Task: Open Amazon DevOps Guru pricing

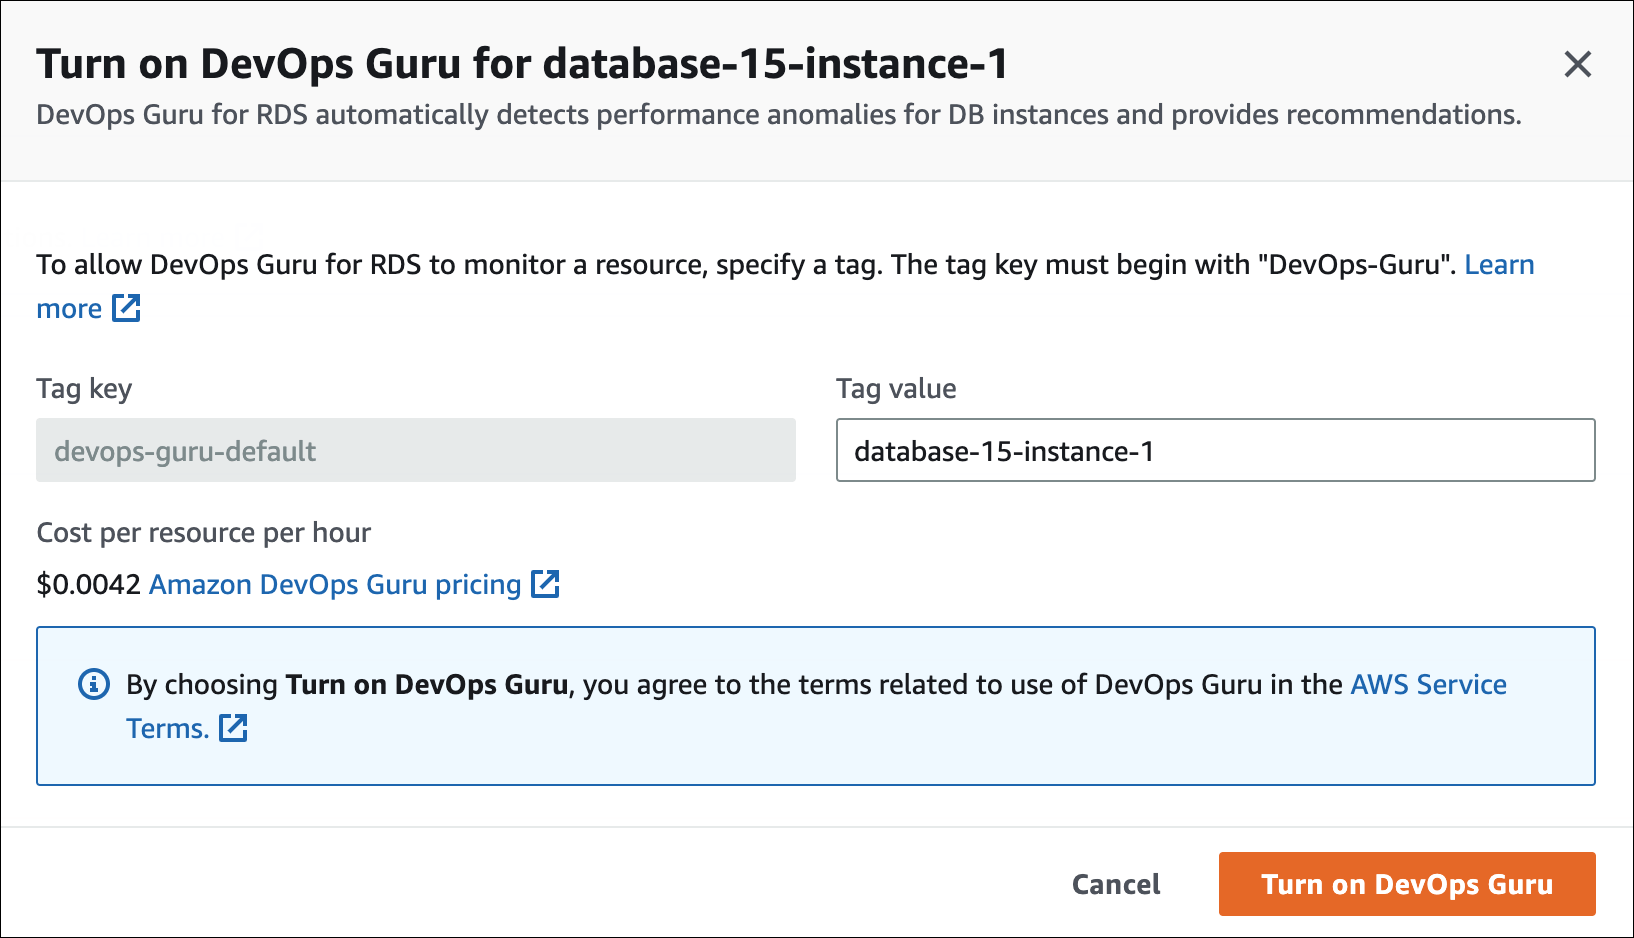Action: coord(337,584)
